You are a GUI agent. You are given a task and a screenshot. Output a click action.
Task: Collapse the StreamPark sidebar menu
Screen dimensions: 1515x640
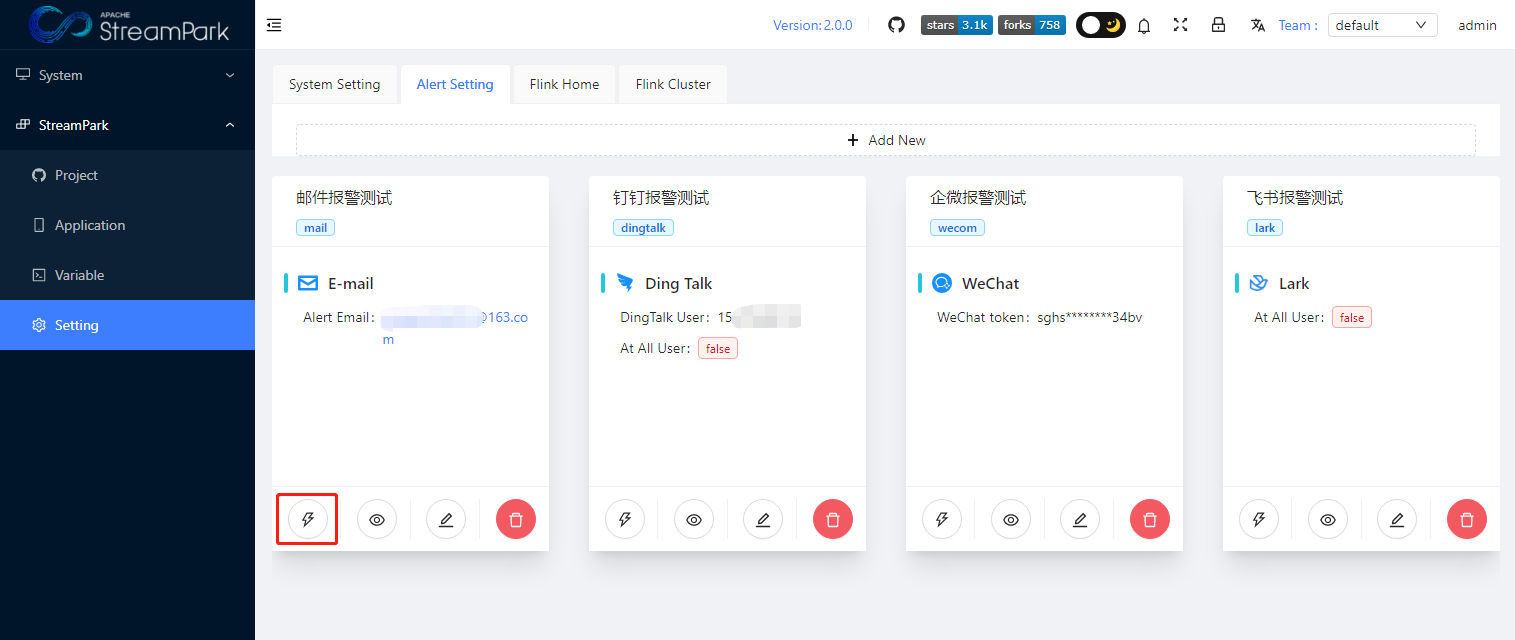tap(127, 125)
